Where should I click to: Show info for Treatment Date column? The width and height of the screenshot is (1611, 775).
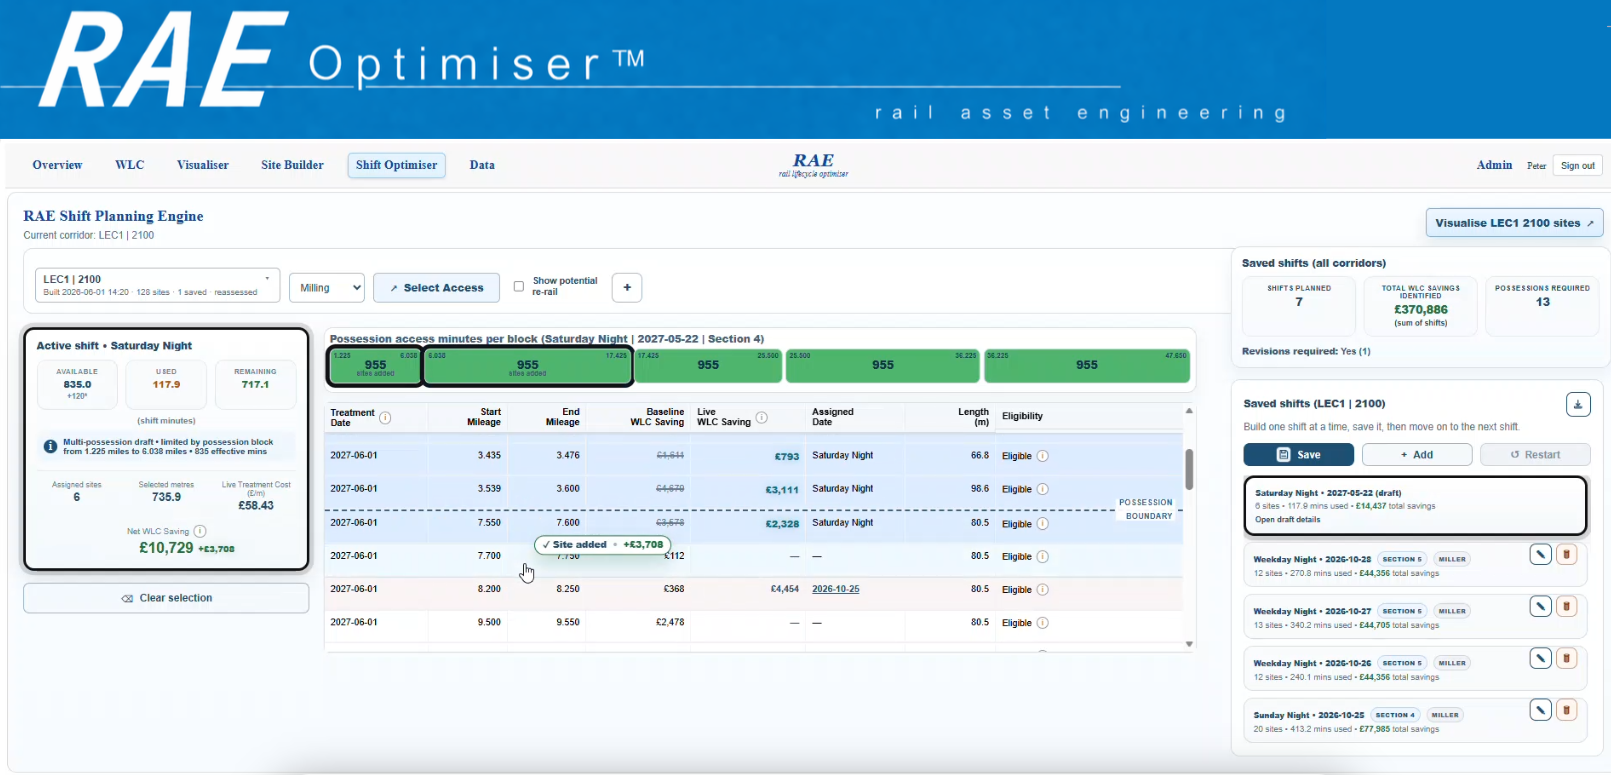[385, 417]
